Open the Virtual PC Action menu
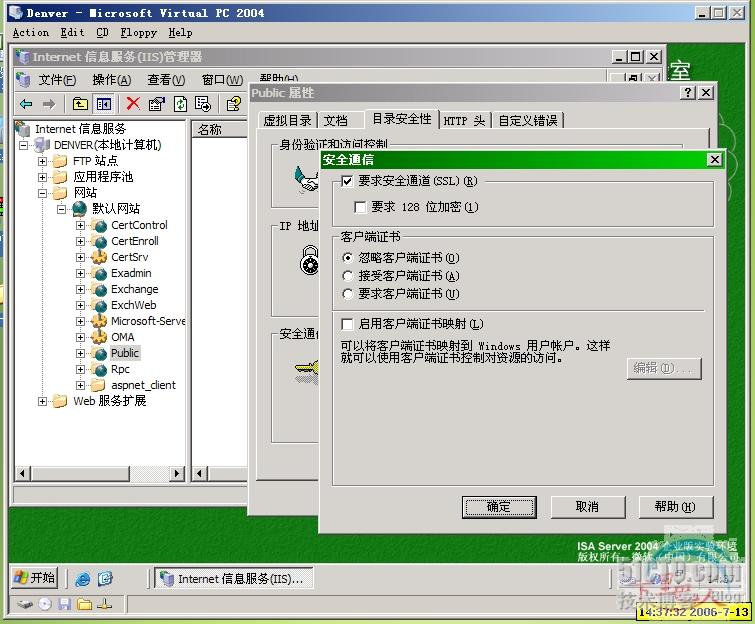 point(31,32)
